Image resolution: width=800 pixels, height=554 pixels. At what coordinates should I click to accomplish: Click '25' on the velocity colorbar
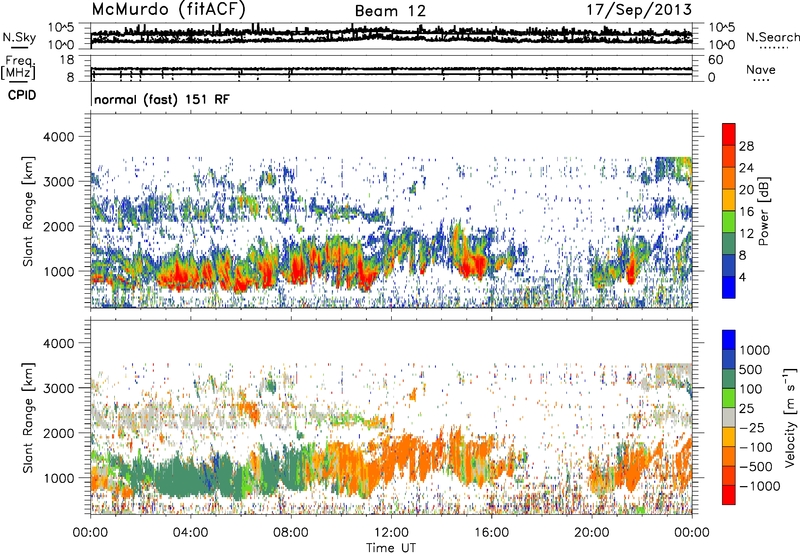click(746, 409)
